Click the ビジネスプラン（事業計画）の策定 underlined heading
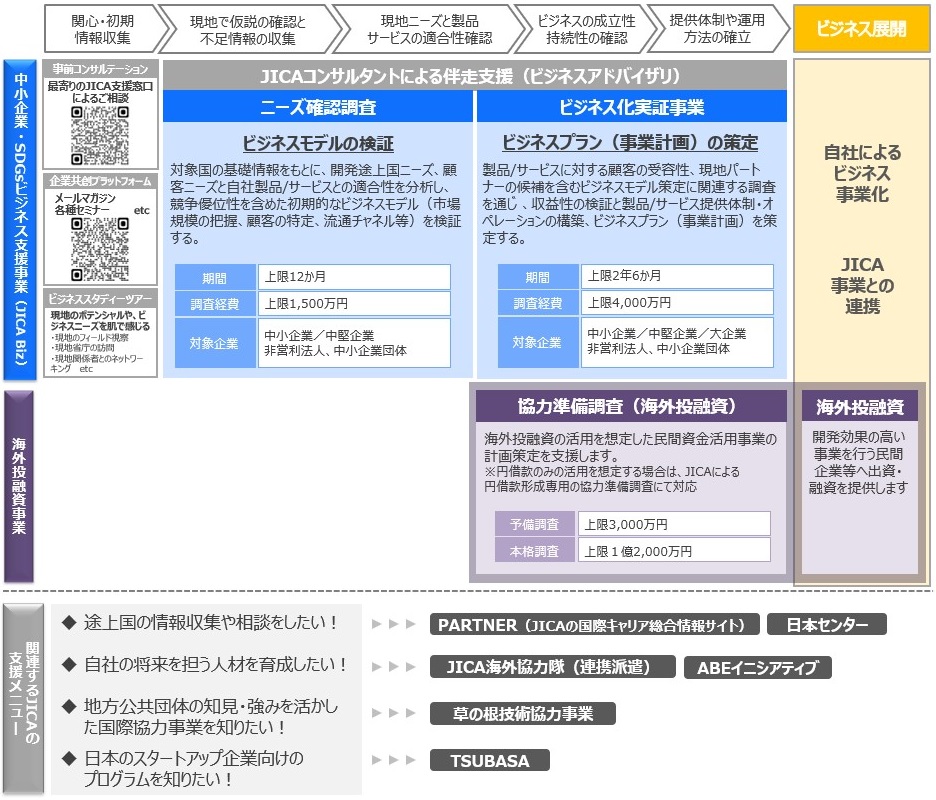The image size is (936, 800). 630,143
